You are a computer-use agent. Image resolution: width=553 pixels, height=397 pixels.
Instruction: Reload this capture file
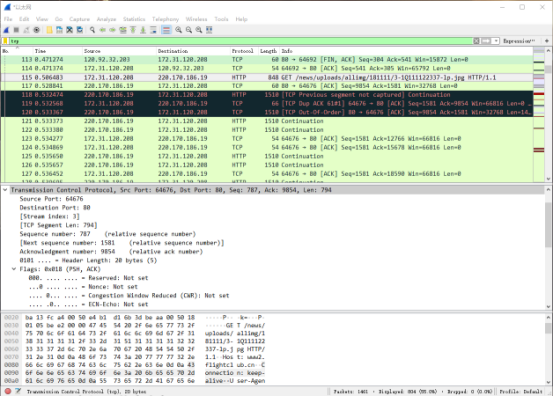pyautogui.click(x=80, y=30)
